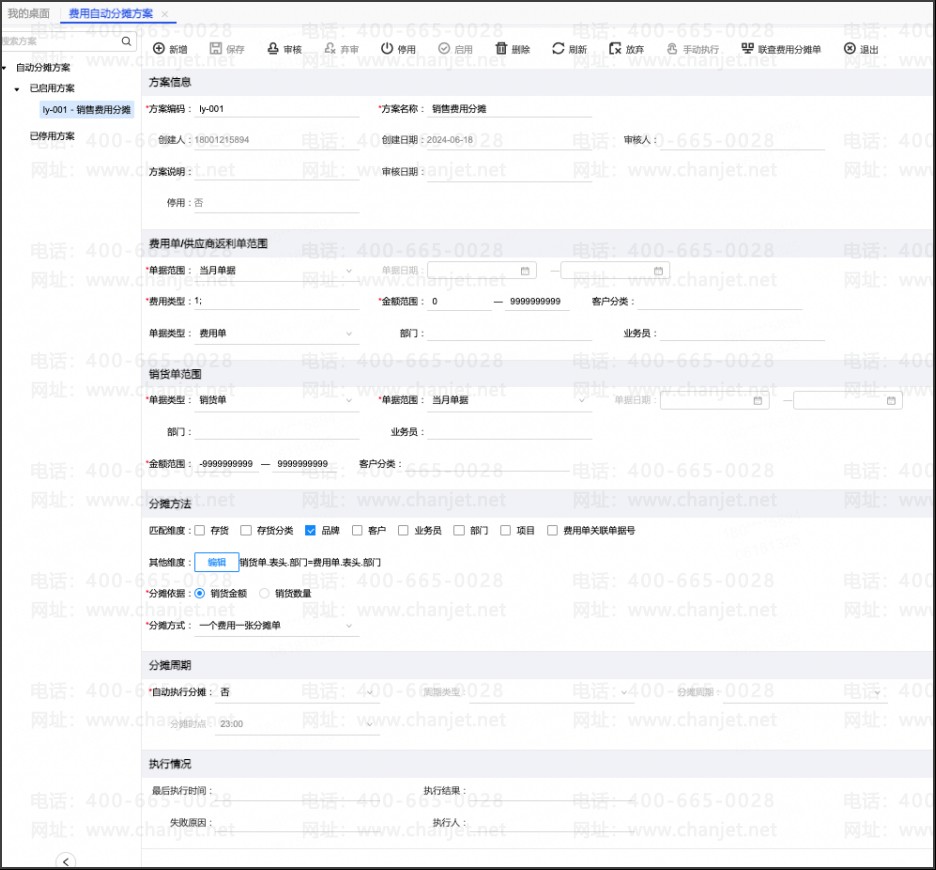Check the 业务员 matching dimension
The height and width of the screenshot is (870, 936).
[404, 530]
